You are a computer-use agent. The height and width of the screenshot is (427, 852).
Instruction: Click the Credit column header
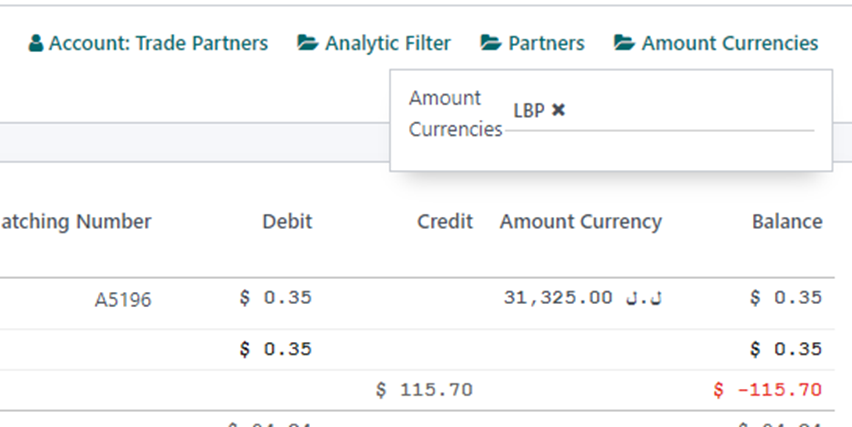tap(445, 222)
